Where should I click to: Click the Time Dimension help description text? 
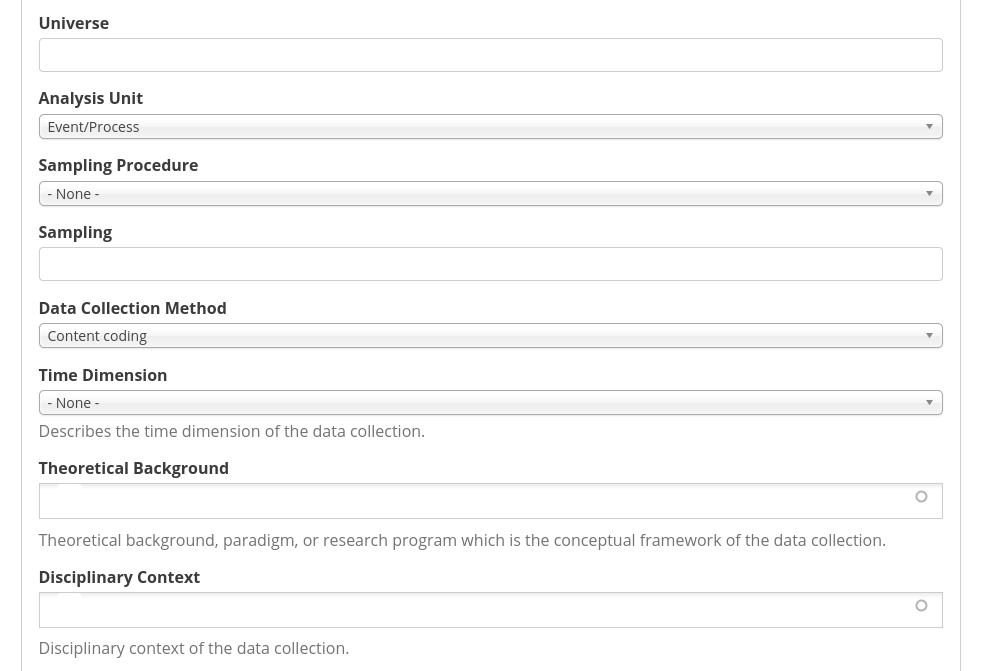231,431
